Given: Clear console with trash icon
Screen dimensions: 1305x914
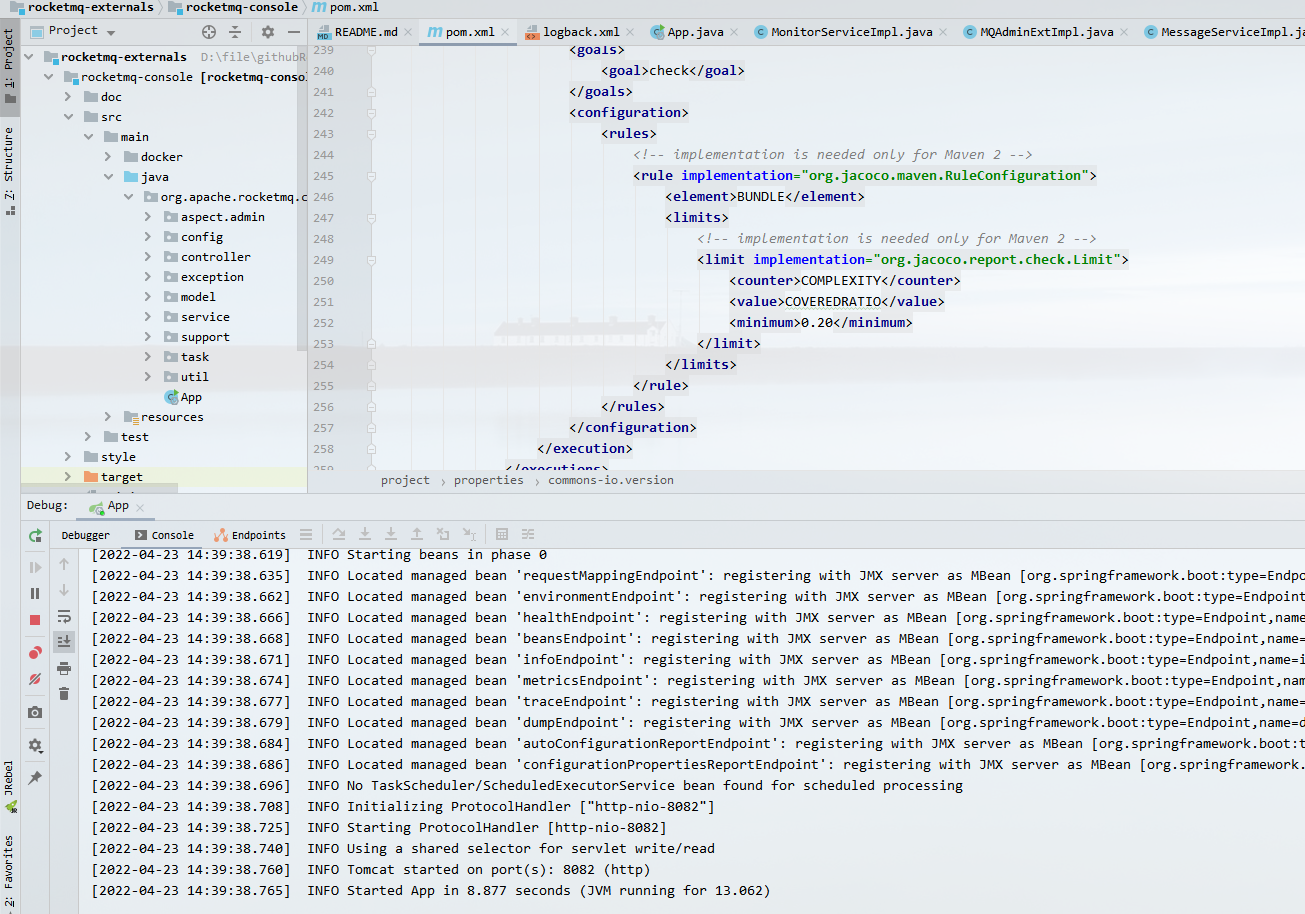Looking at the screenshot, I should pos(64,693).
